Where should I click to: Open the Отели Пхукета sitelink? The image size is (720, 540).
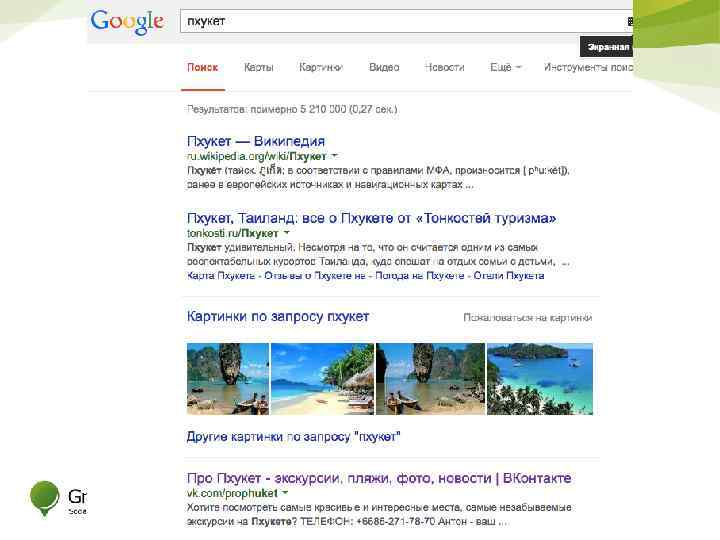pyautogui.click(x=509, y=276)
